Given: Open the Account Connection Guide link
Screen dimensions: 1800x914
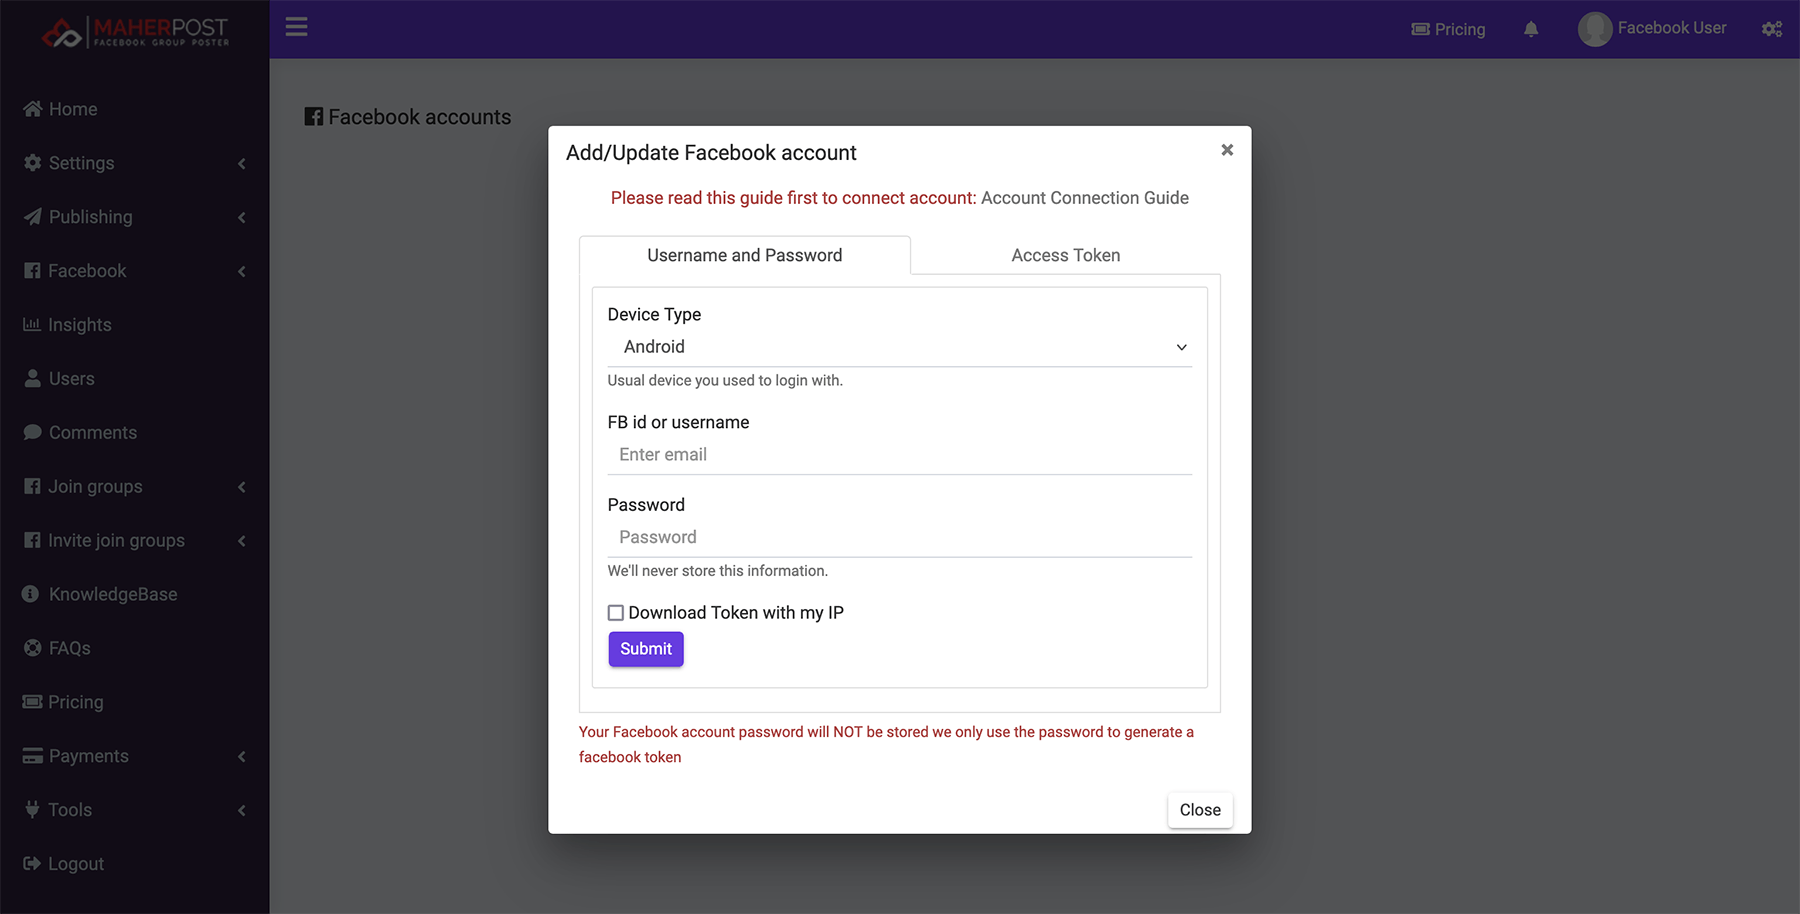Looking at the screenshot, I should [1085, 198].
